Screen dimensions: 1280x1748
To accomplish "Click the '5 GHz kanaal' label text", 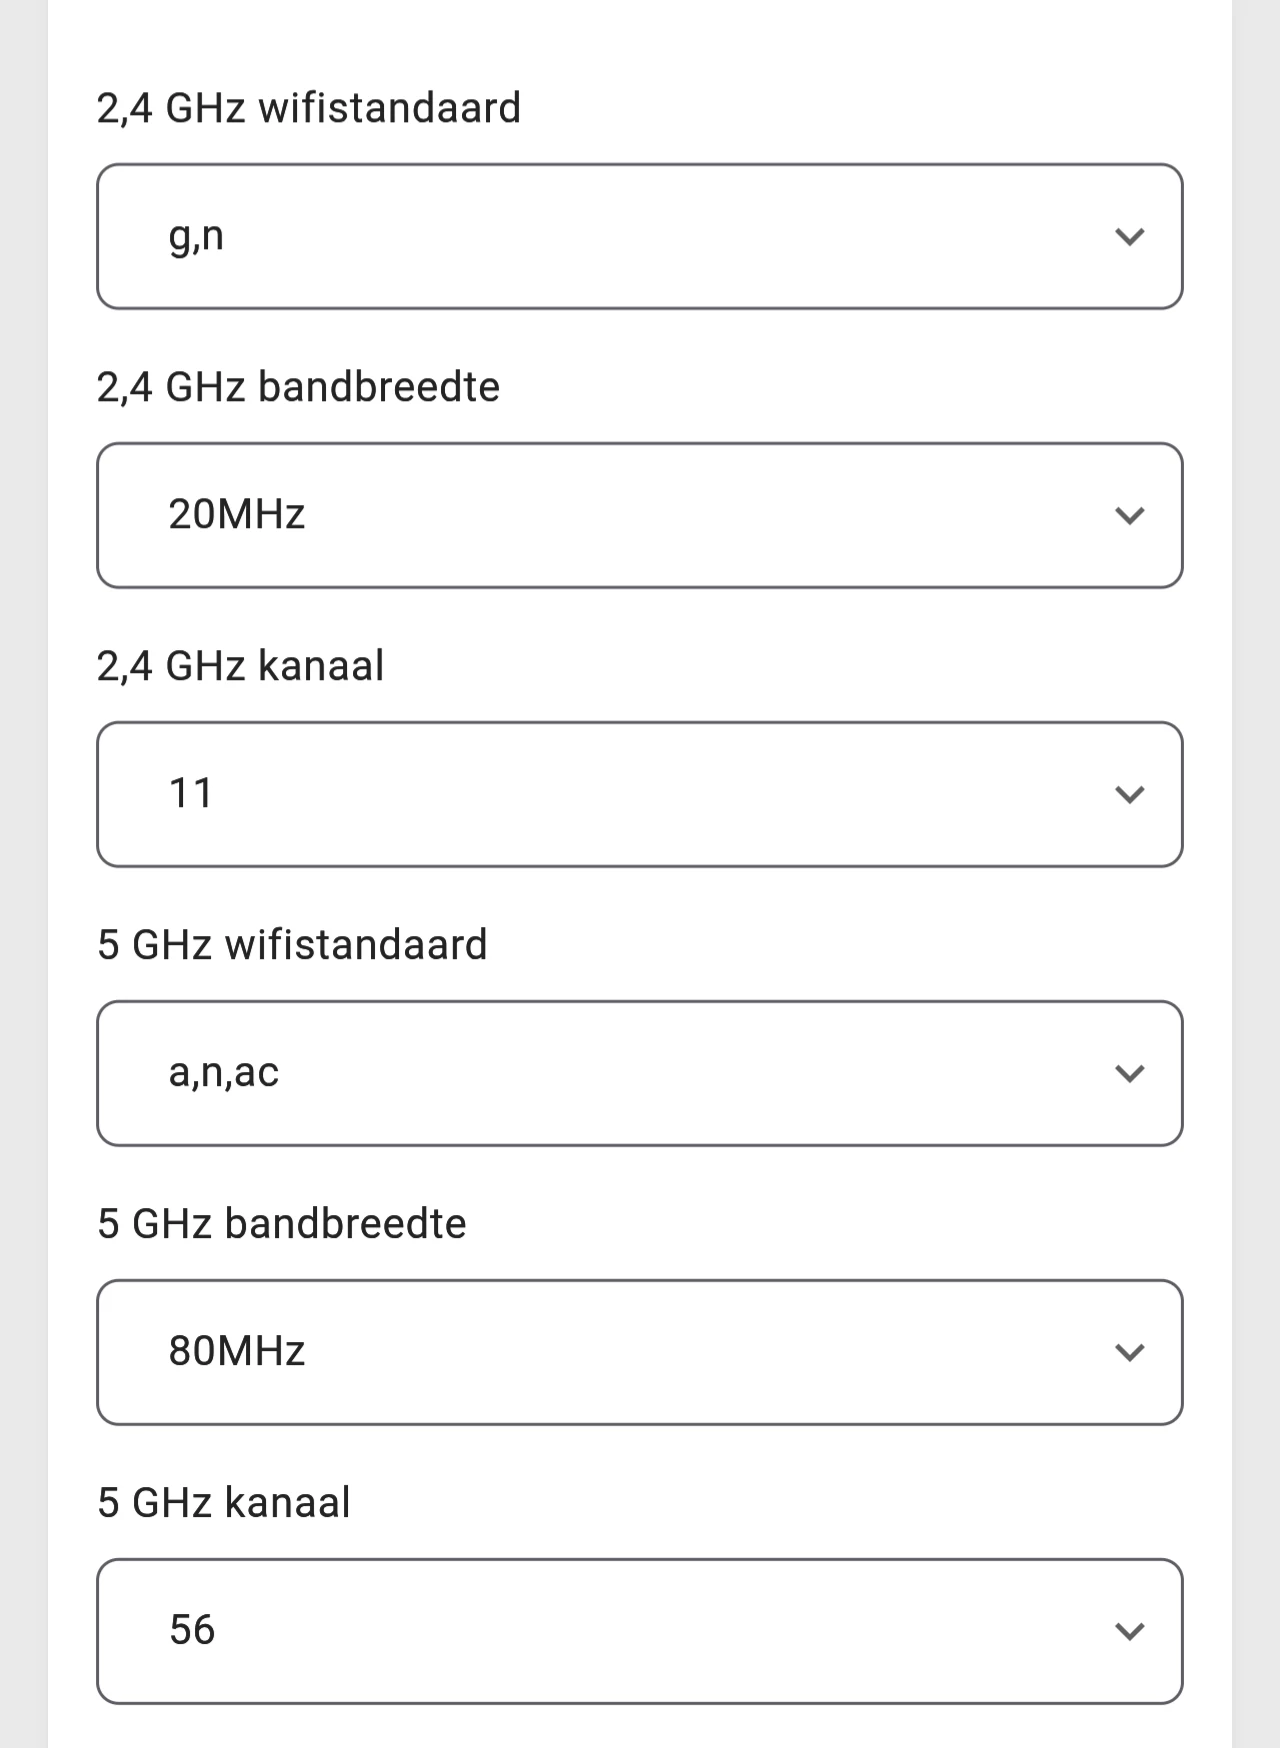I will [x=224, y=1503].
